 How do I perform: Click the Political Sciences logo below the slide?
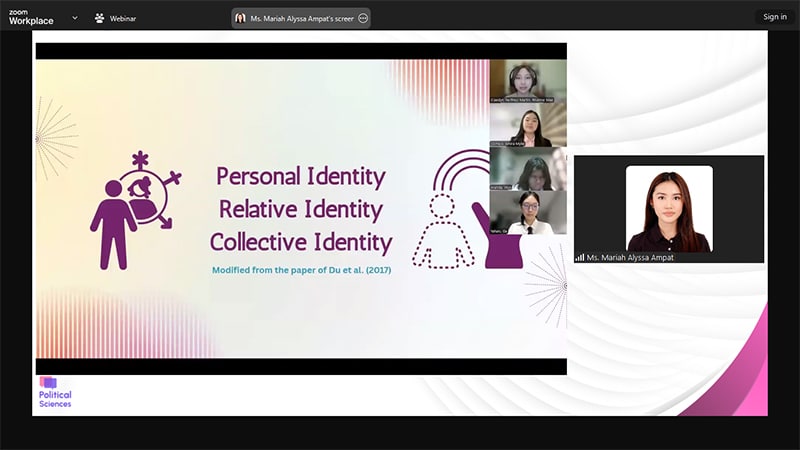coord(54,392)
